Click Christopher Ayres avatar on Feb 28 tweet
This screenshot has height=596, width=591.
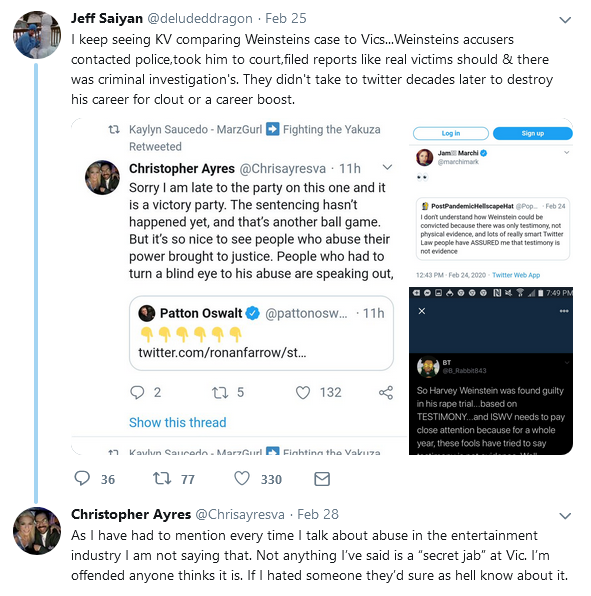37,531
